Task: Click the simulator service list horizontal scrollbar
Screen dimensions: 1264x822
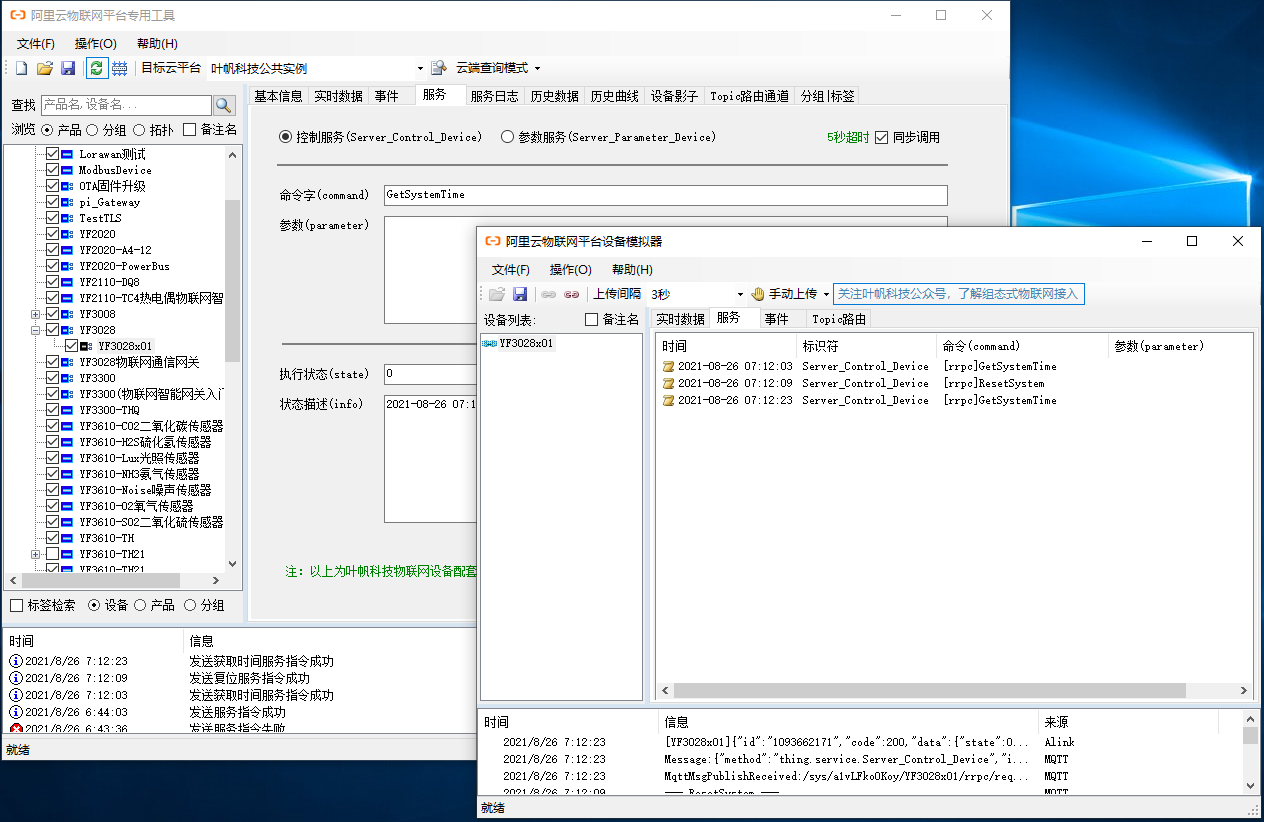Action: [930, 691]
